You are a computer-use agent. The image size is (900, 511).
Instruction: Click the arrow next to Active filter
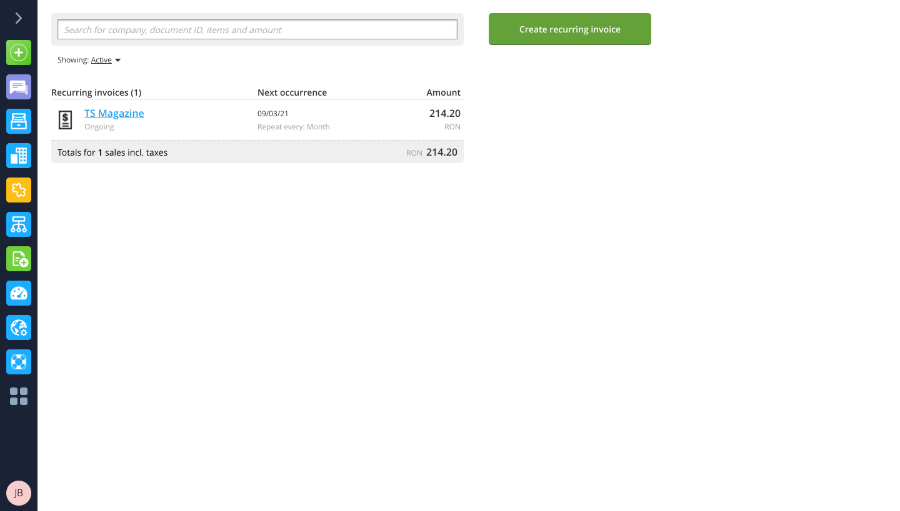118,60
